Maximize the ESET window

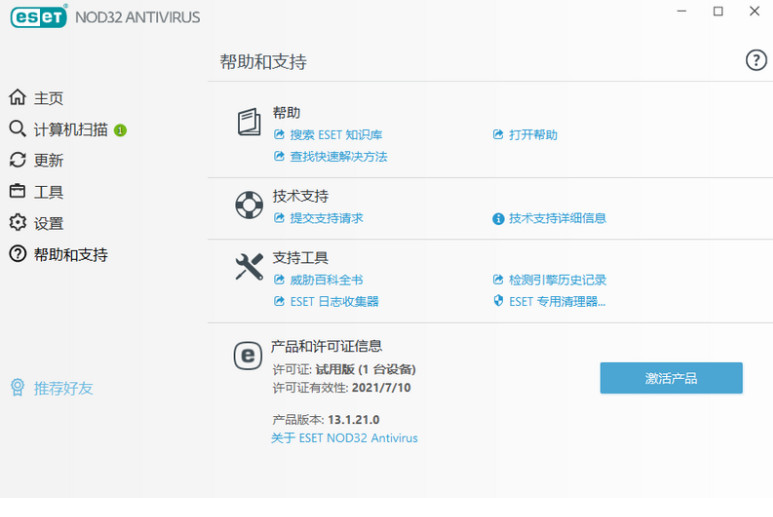(718, 11)
